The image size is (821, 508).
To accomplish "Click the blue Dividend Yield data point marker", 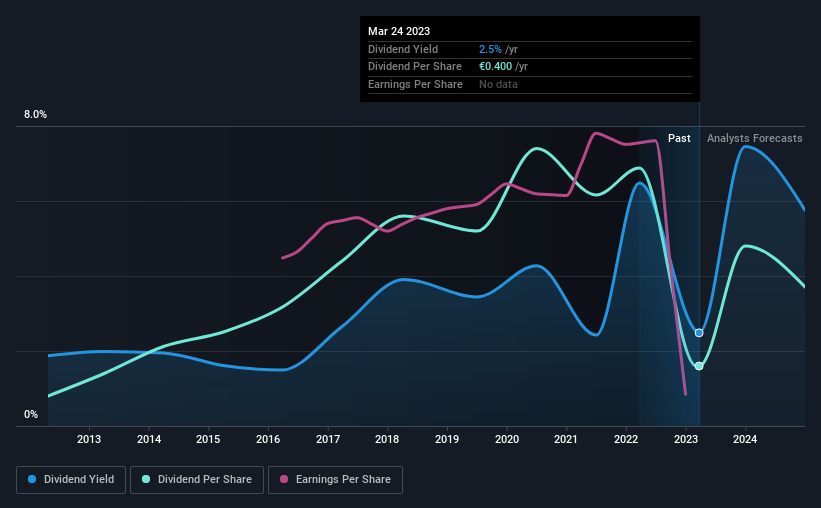I will (x=699, y=333).
